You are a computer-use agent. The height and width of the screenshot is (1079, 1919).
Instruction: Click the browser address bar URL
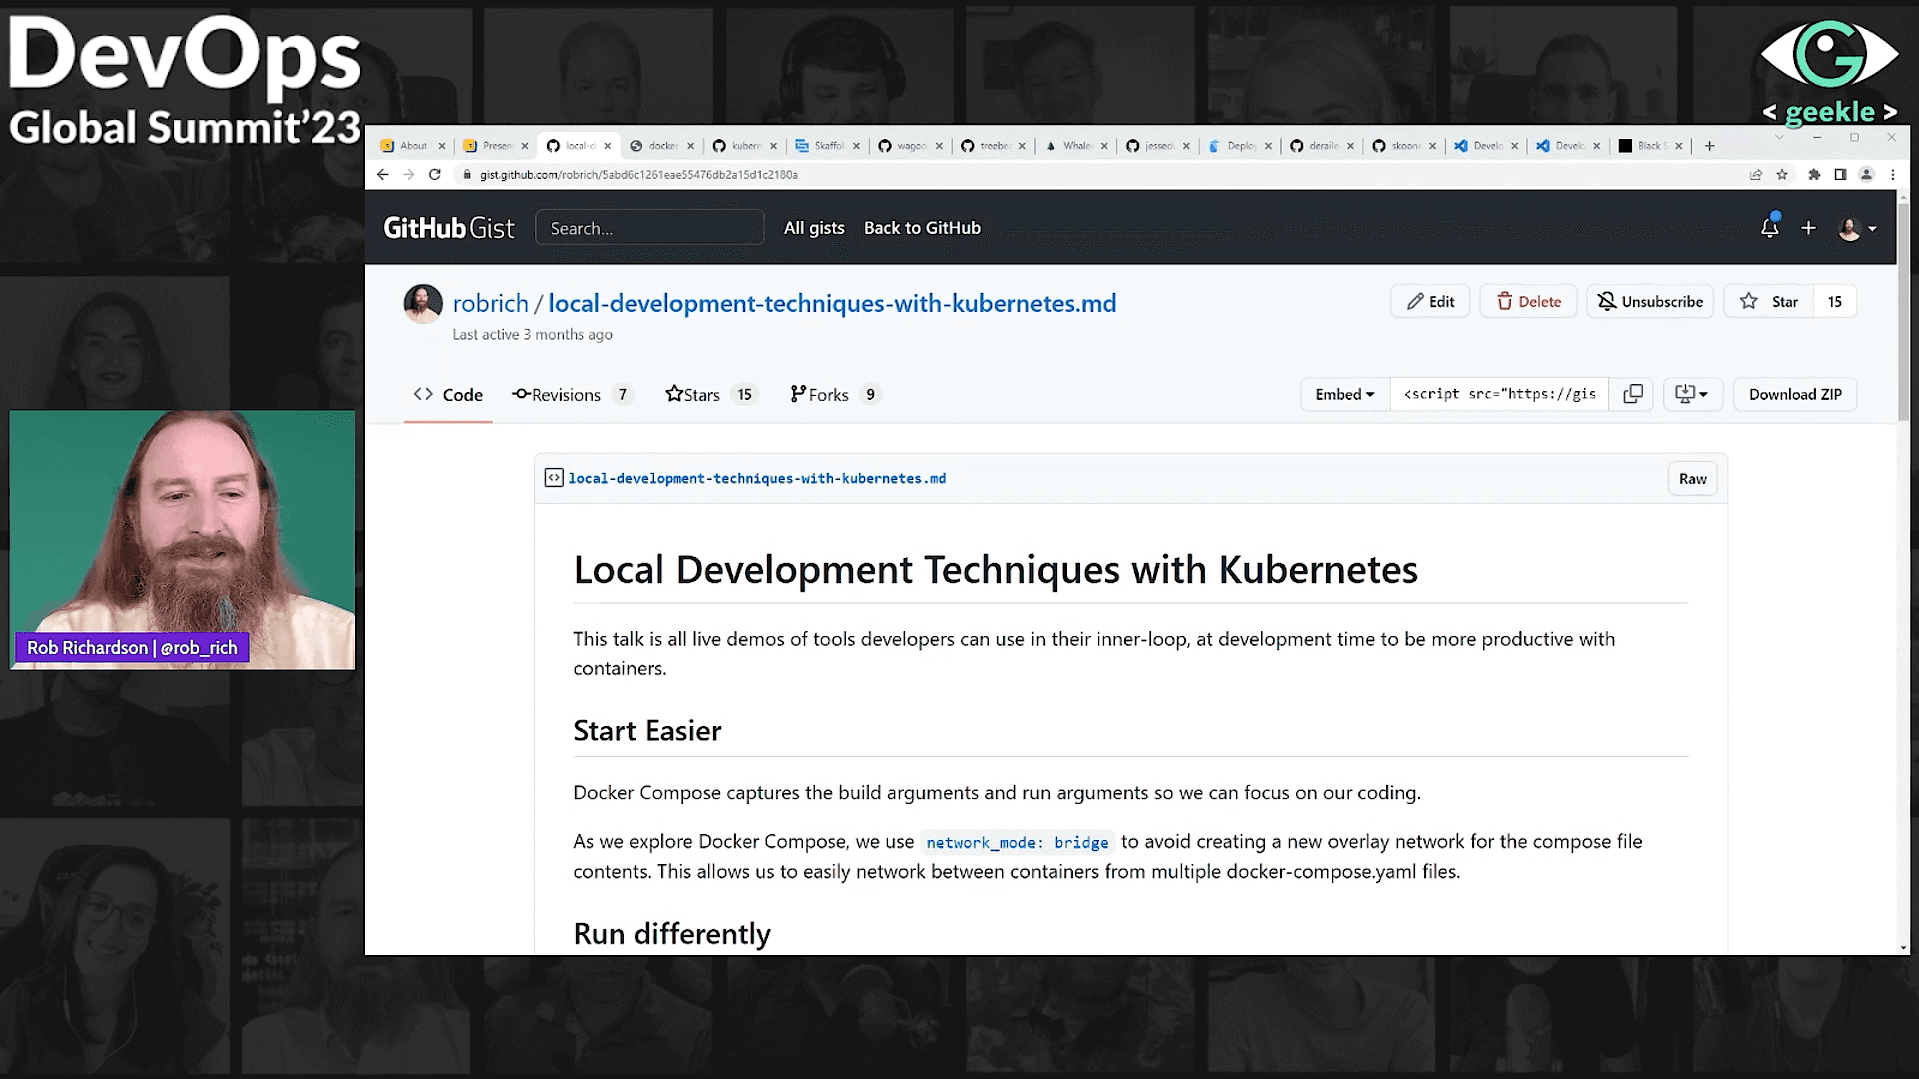[x=638, y=175]
